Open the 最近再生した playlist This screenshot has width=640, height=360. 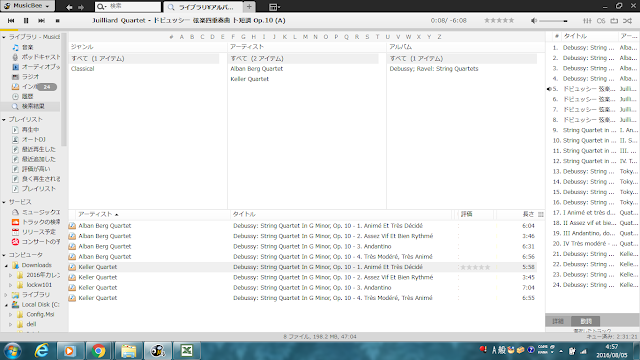[34, 149]
